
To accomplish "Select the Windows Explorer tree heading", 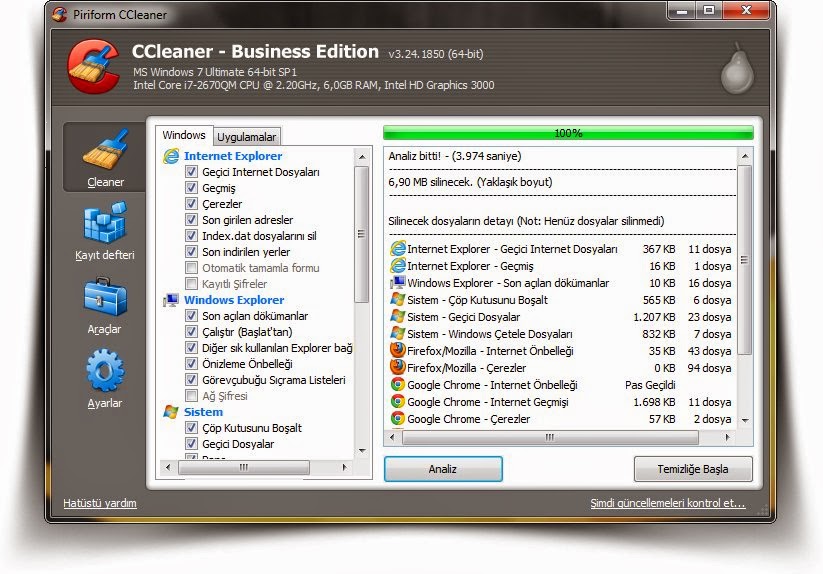I will [234, 300].
